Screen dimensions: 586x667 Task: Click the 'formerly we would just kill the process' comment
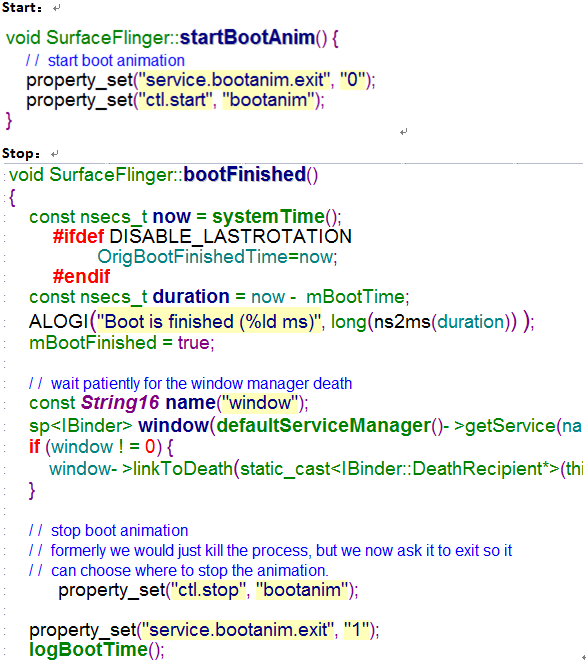tap(270, 550)
